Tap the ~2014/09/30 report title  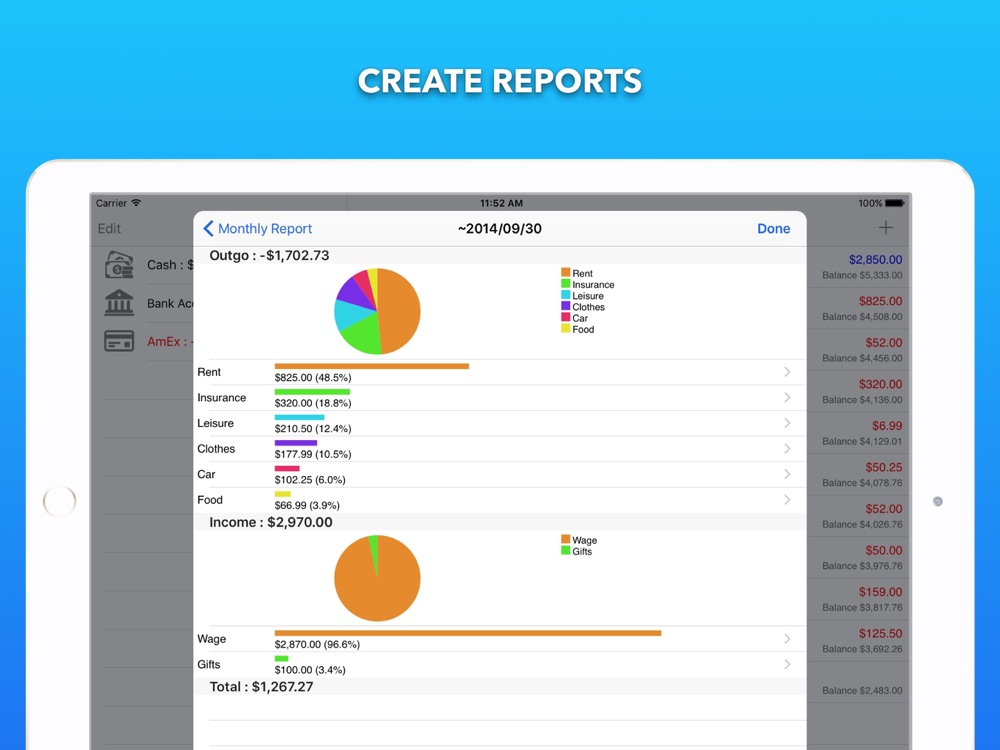tap(499, 228)
